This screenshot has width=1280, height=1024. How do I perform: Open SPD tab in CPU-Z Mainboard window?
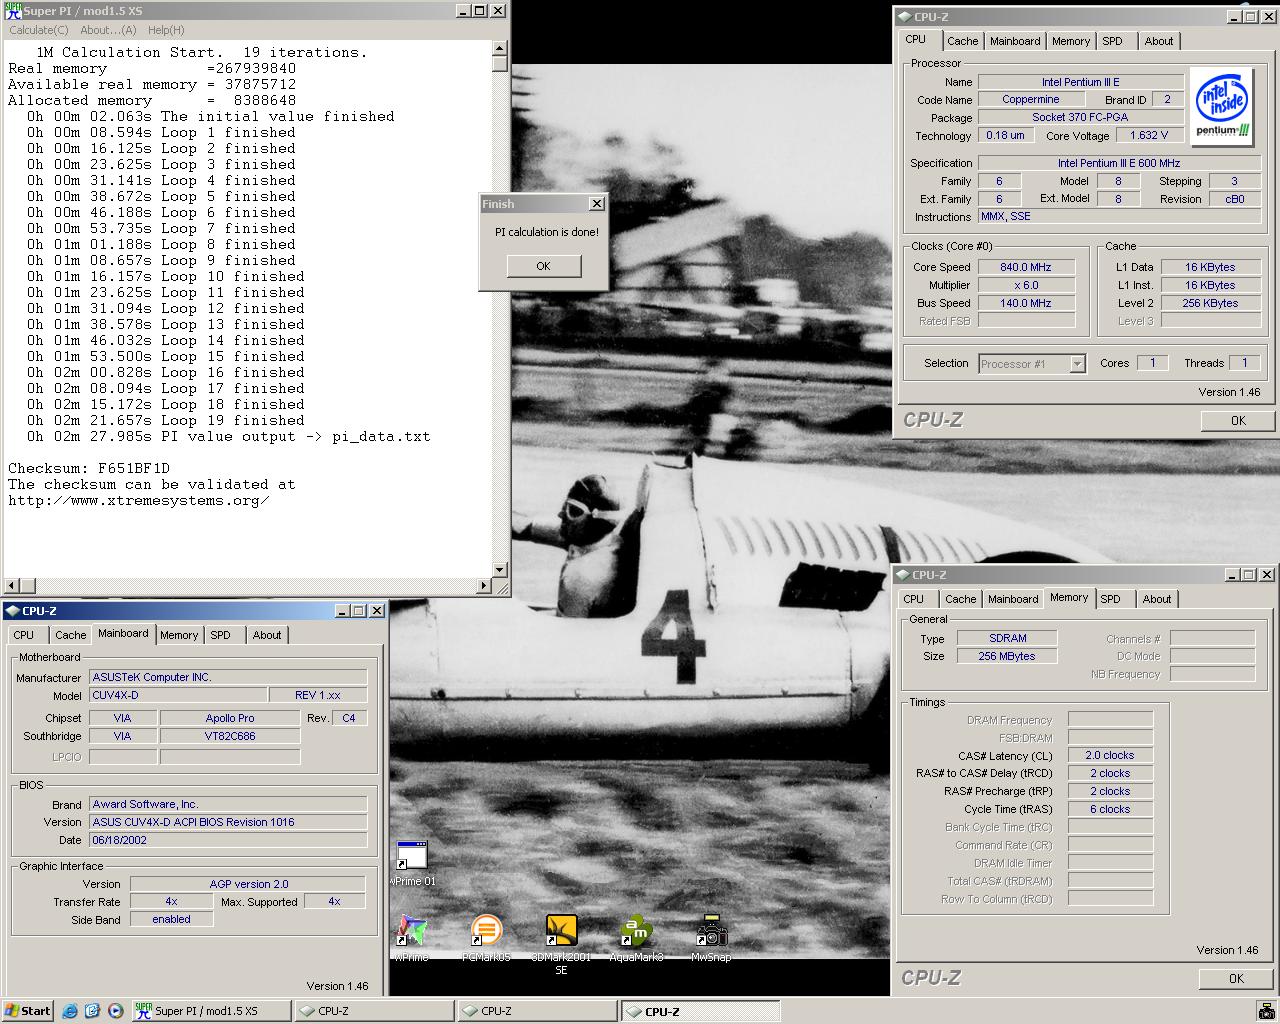[x=221, y=635]
